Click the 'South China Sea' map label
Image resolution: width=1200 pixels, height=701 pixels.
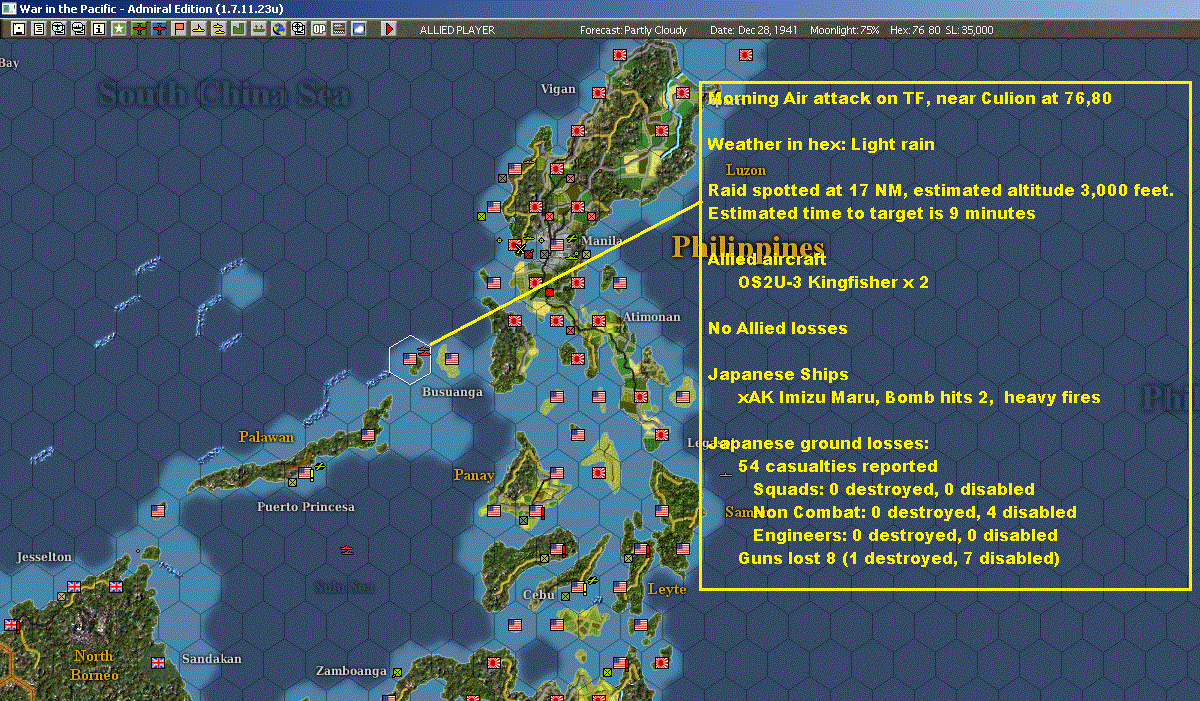click(x=224, y=96)
